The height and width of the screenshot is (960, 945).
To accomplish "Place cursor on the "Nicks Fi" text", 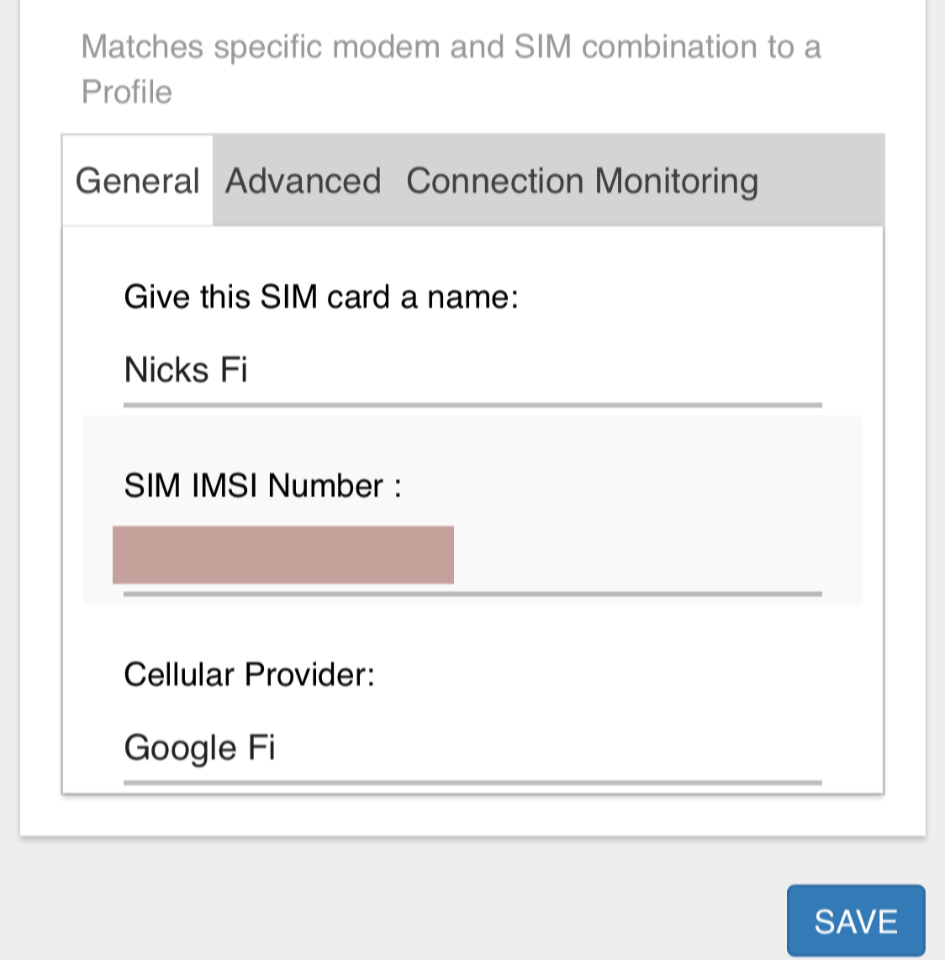I will coord(186,371).
